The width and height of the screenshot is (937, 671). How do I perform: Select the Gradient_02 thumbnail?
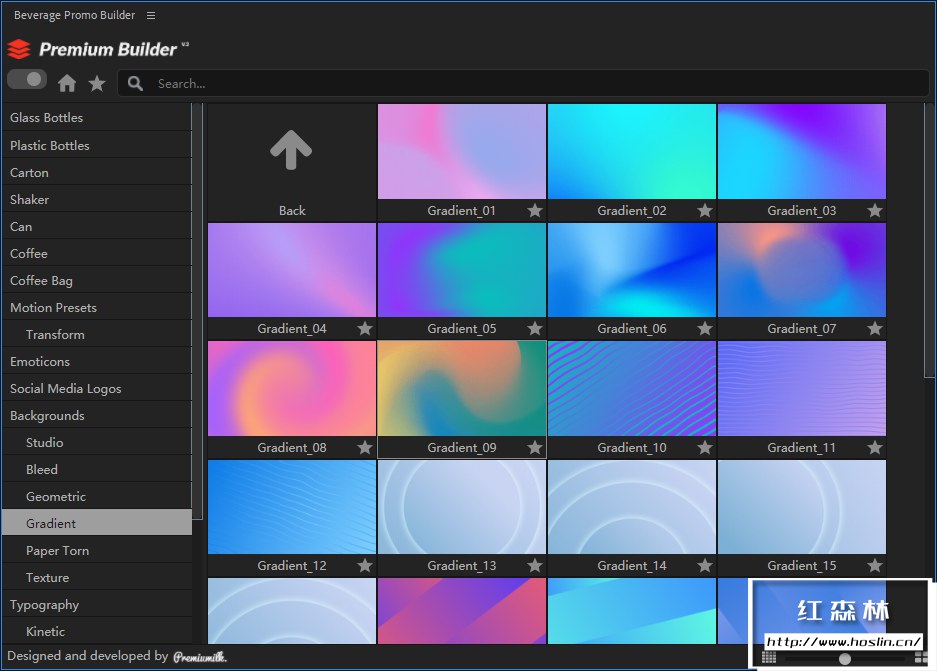click(632, 152)
